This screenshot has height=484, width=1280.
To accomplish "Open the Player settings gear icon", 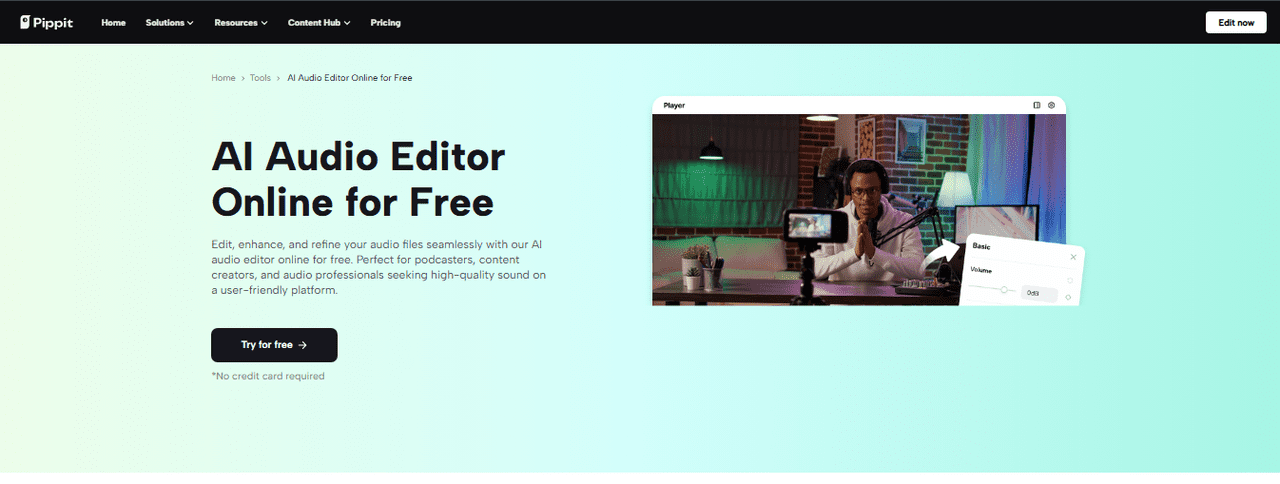I will [1051, 105].
